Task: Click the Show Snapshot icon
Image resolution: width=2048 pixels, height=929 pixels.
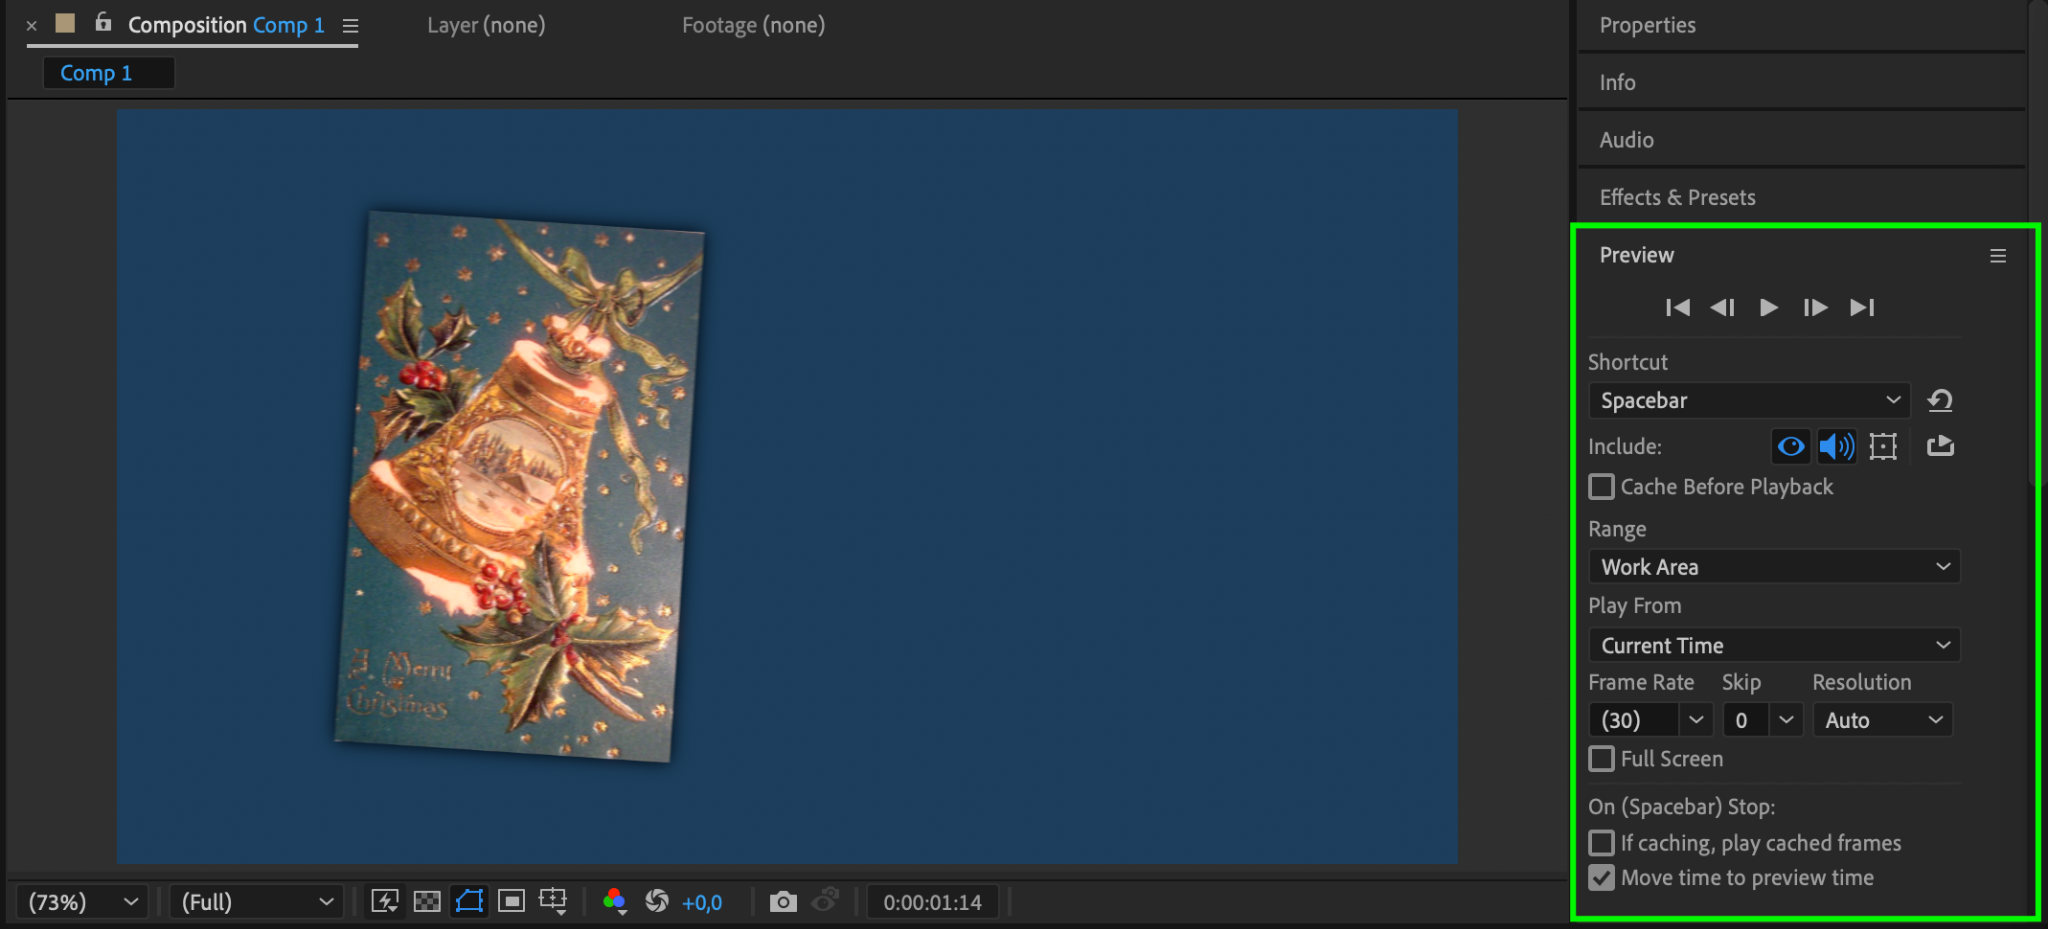Action: 825,902
